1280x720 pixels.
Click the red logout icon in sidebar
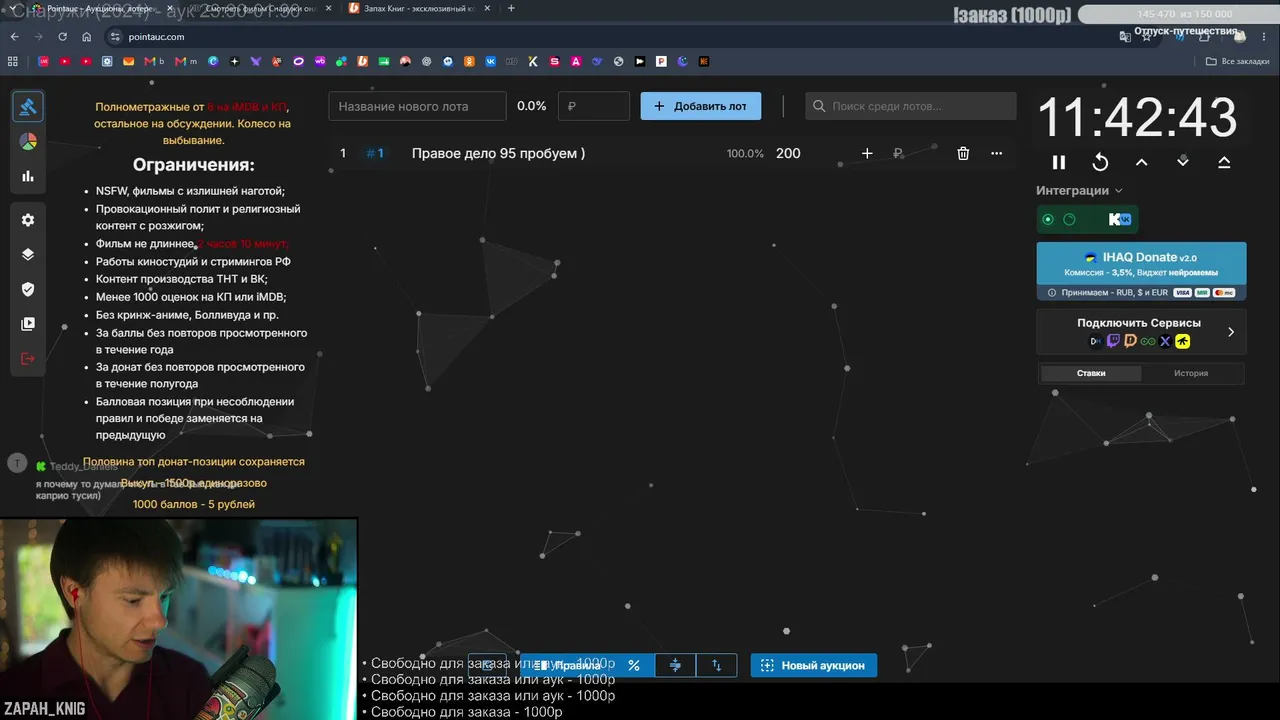(x=28, y=359)
